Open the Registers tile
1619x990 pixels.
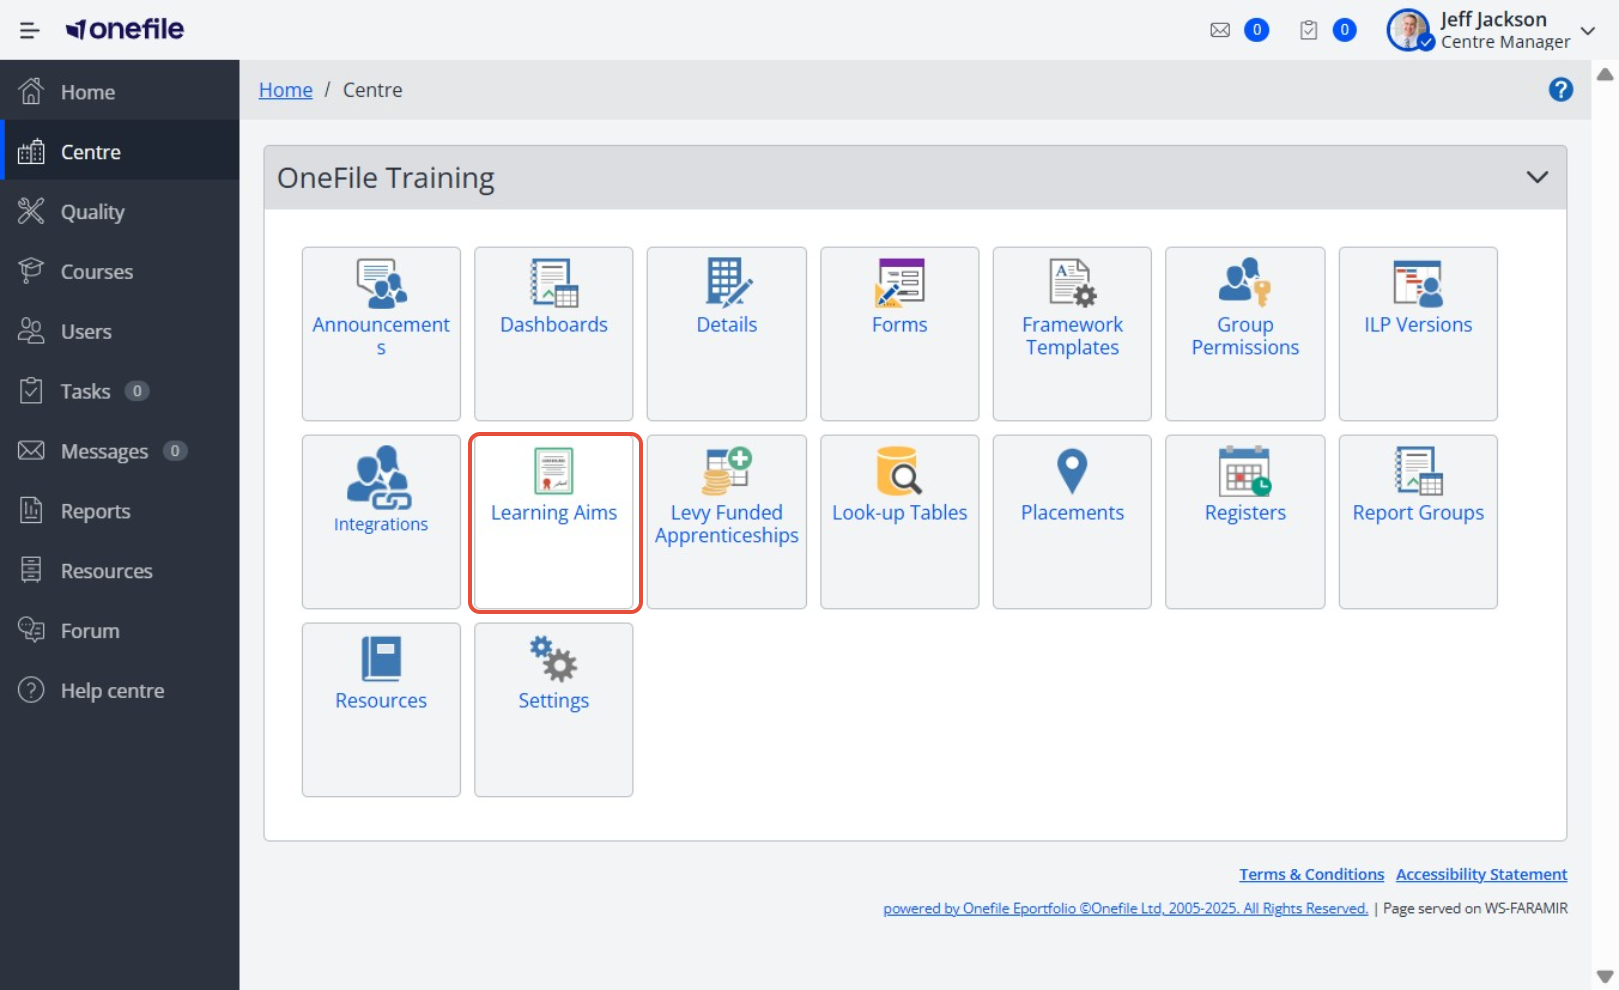[x=1245, y=522]
